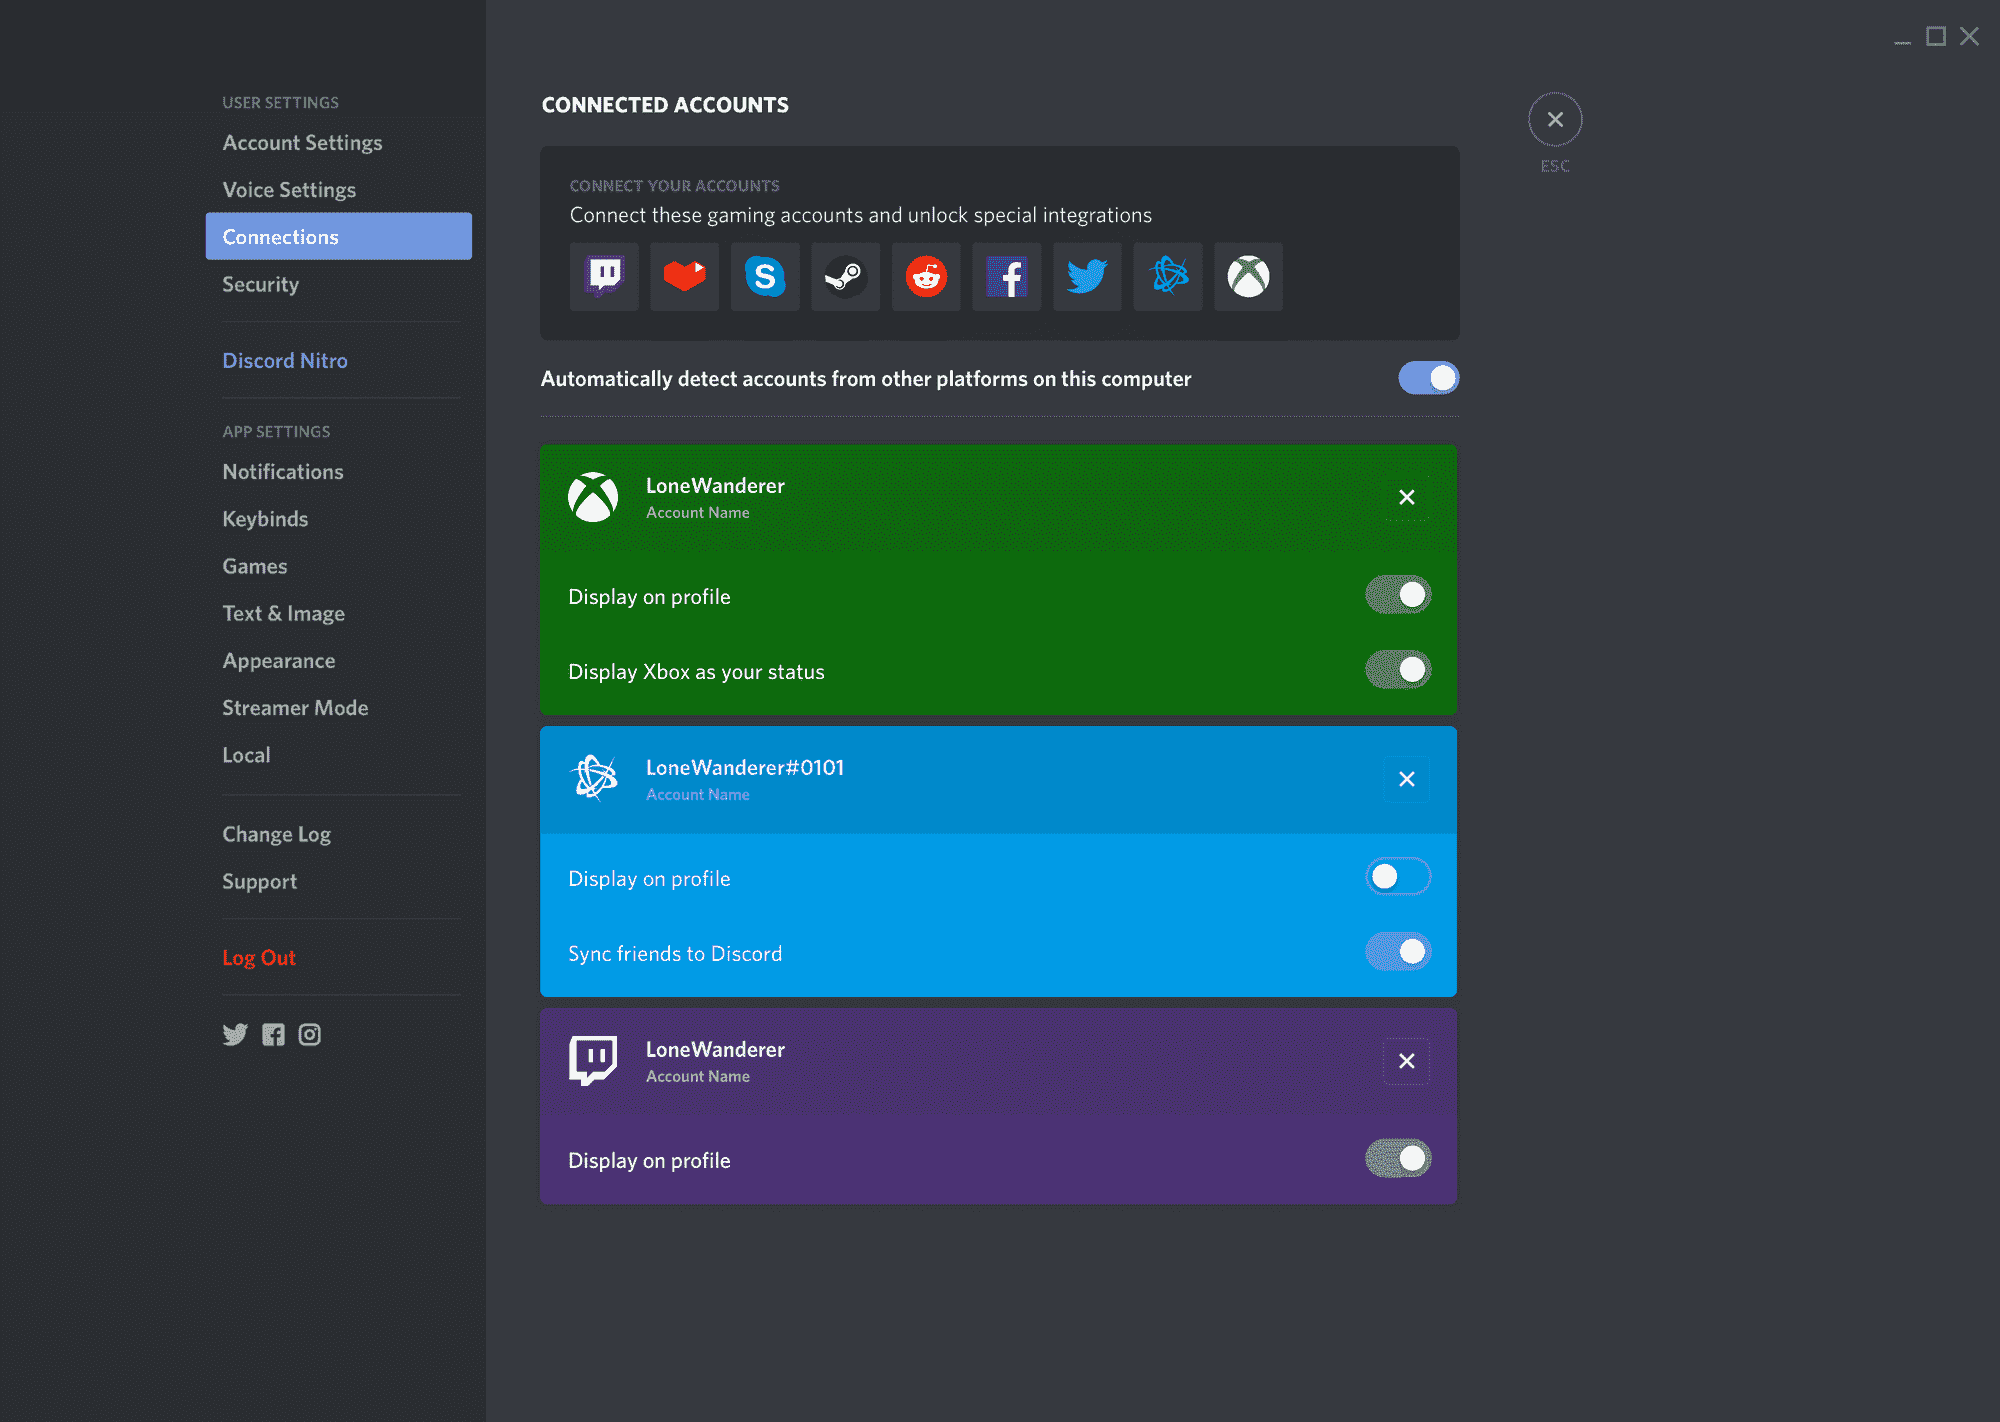2000x1422 pixels.
Task: Connect a Steam account icon
Action: (x=845, y=277)
